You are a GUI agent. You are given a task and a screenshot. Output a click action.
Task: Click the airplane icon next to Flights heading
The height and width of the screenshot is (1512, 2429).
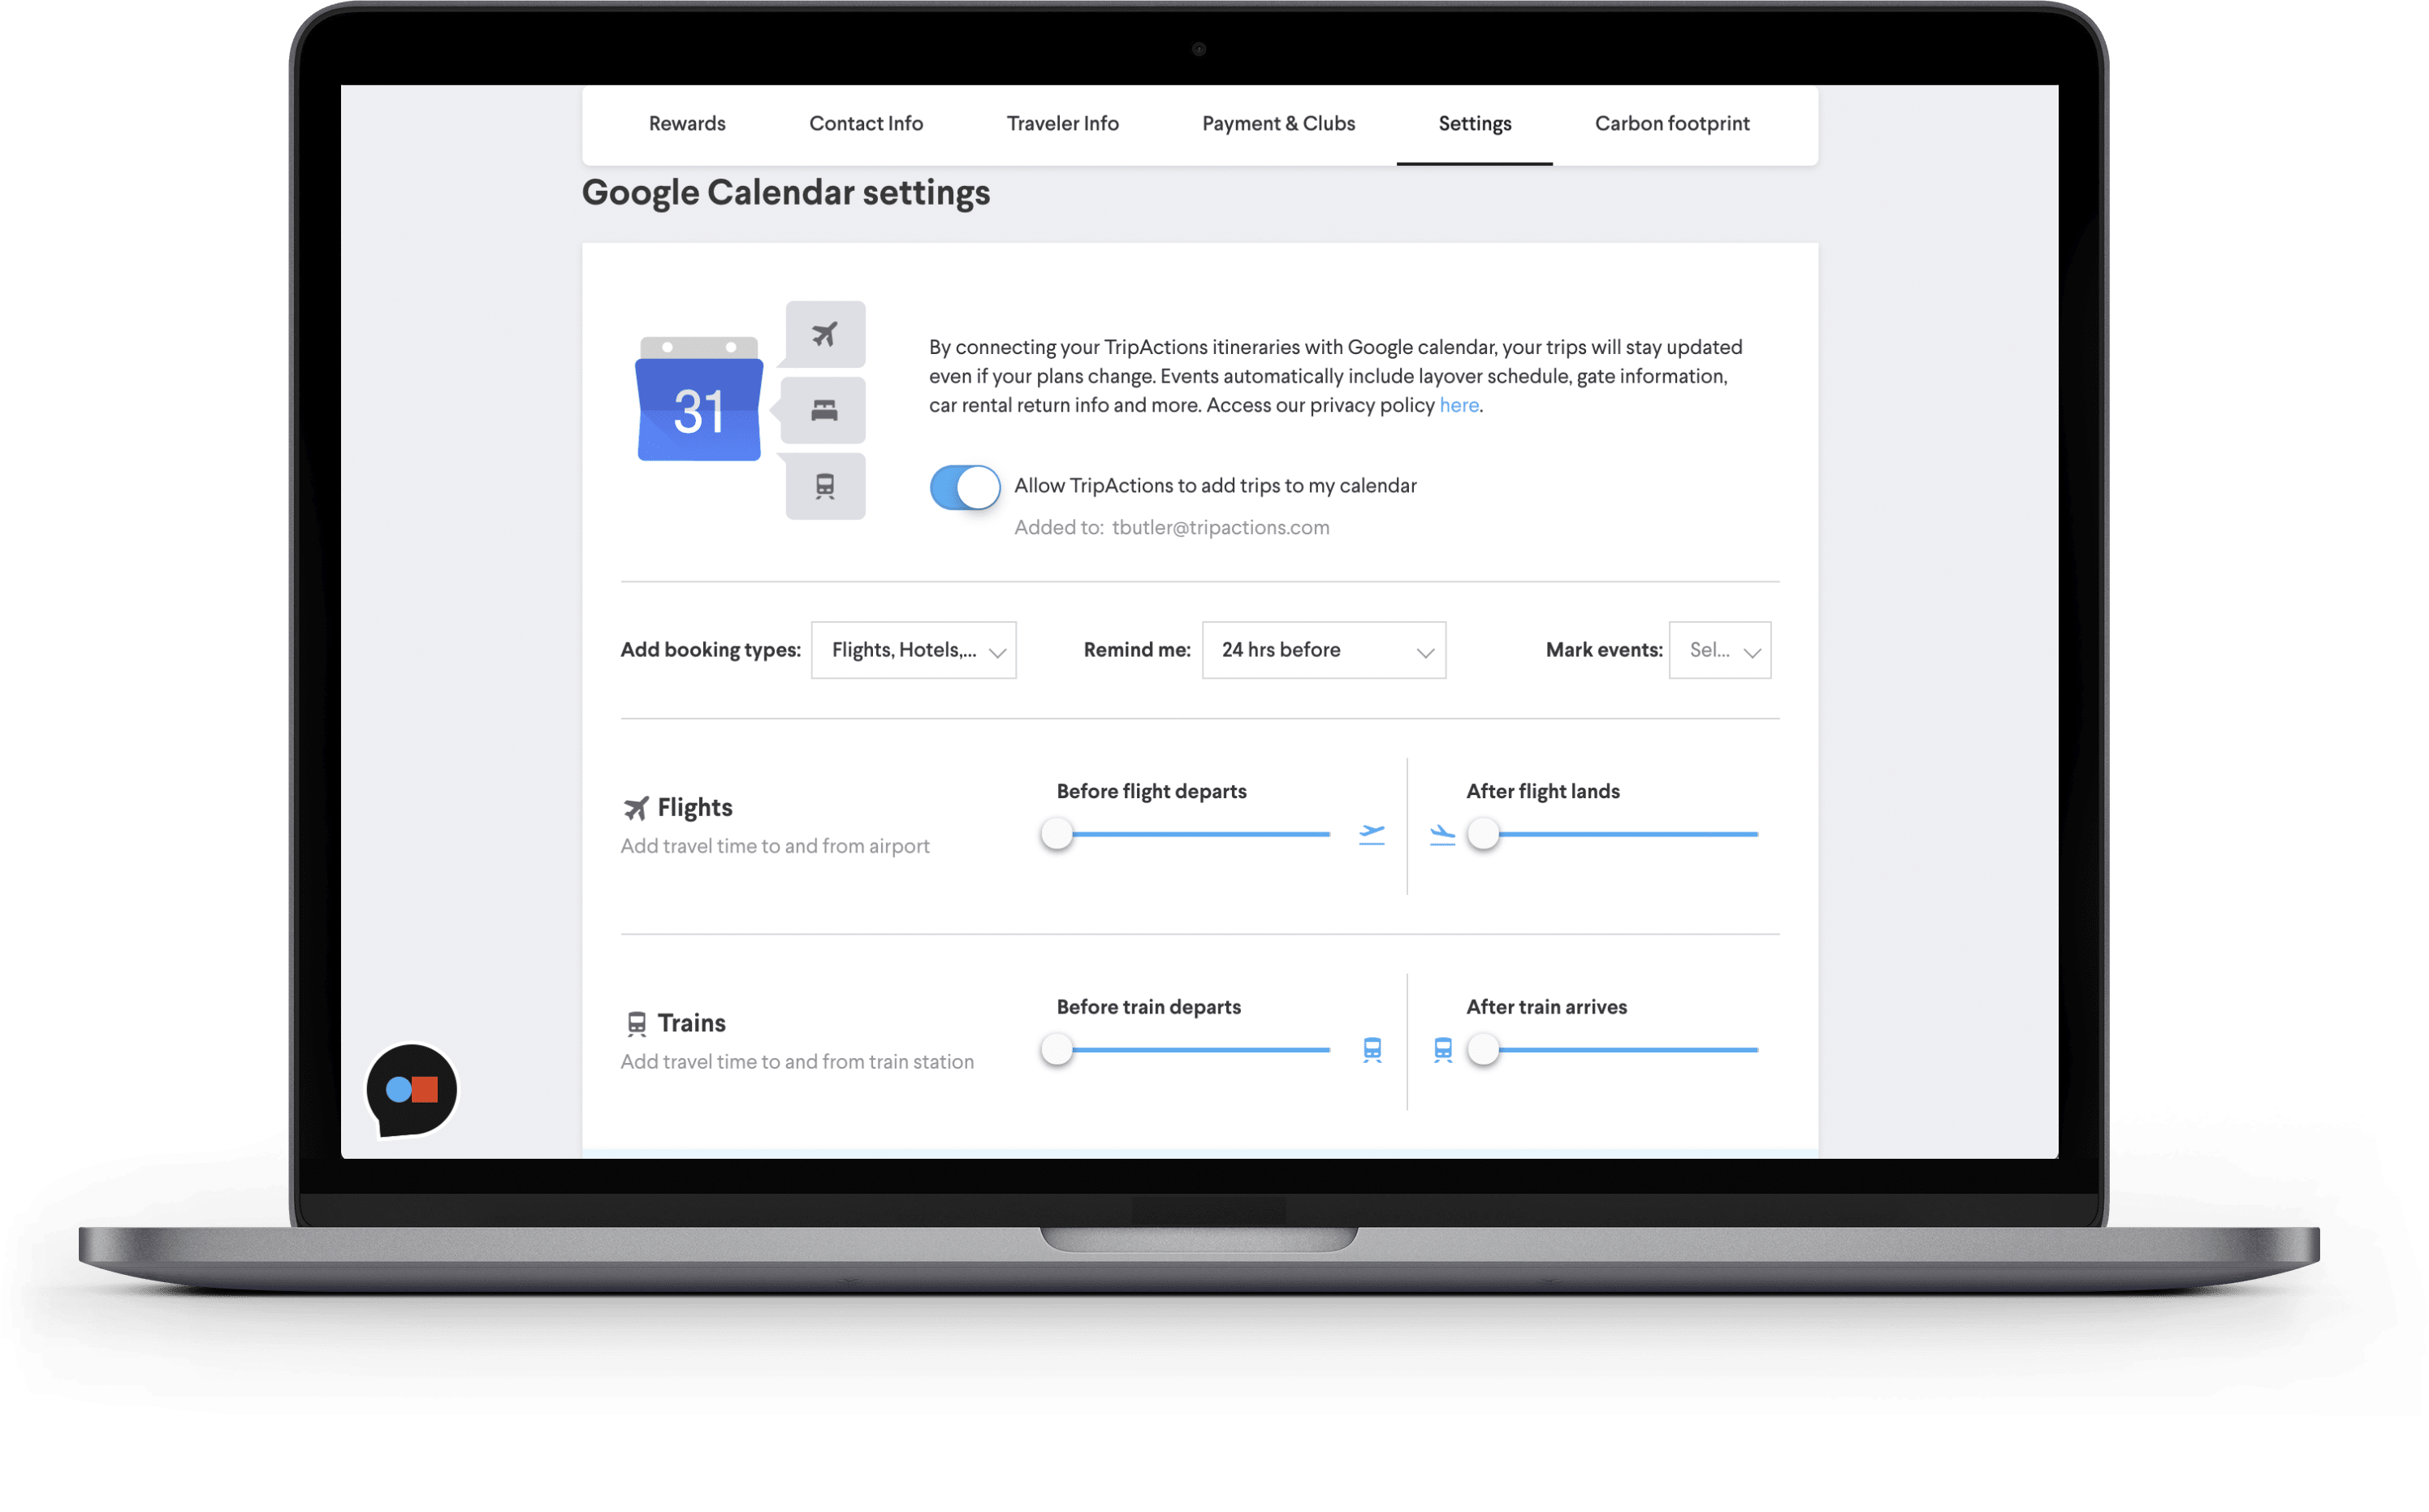pyautogui.click(x=636, y=808)
